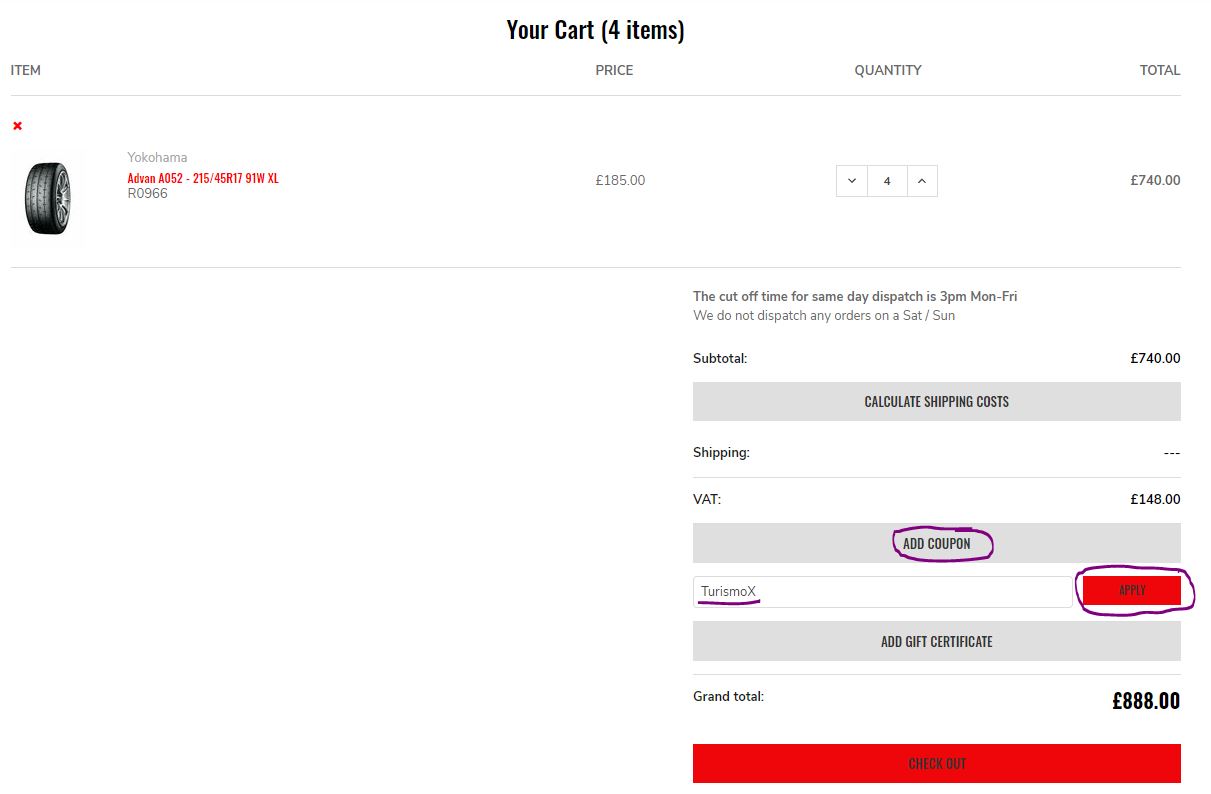This screenshot has width=1211, height=794.
Task: Click the £148.00 VAT amount
Action: tap(1155, 499)
